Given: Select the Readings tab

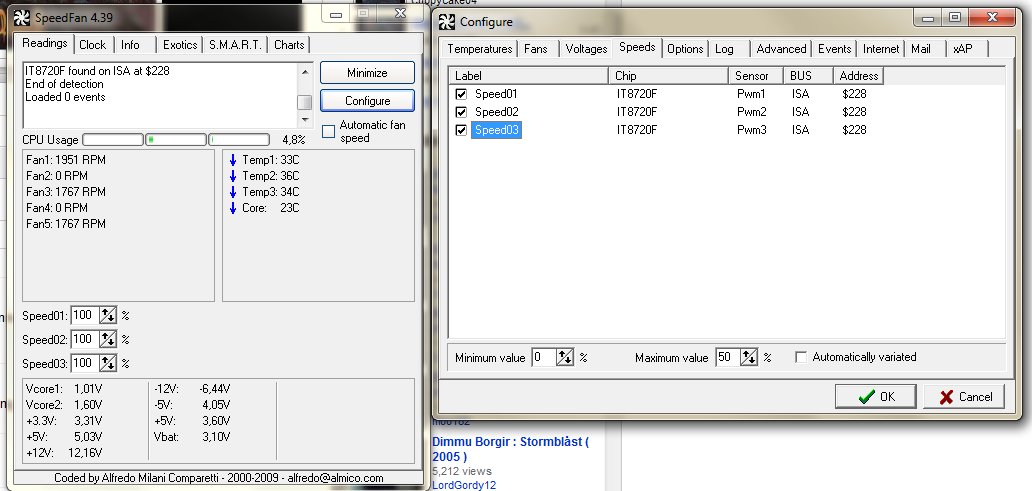Looking at the screenshot, I should pyautogui.click(x=45, y=43).
